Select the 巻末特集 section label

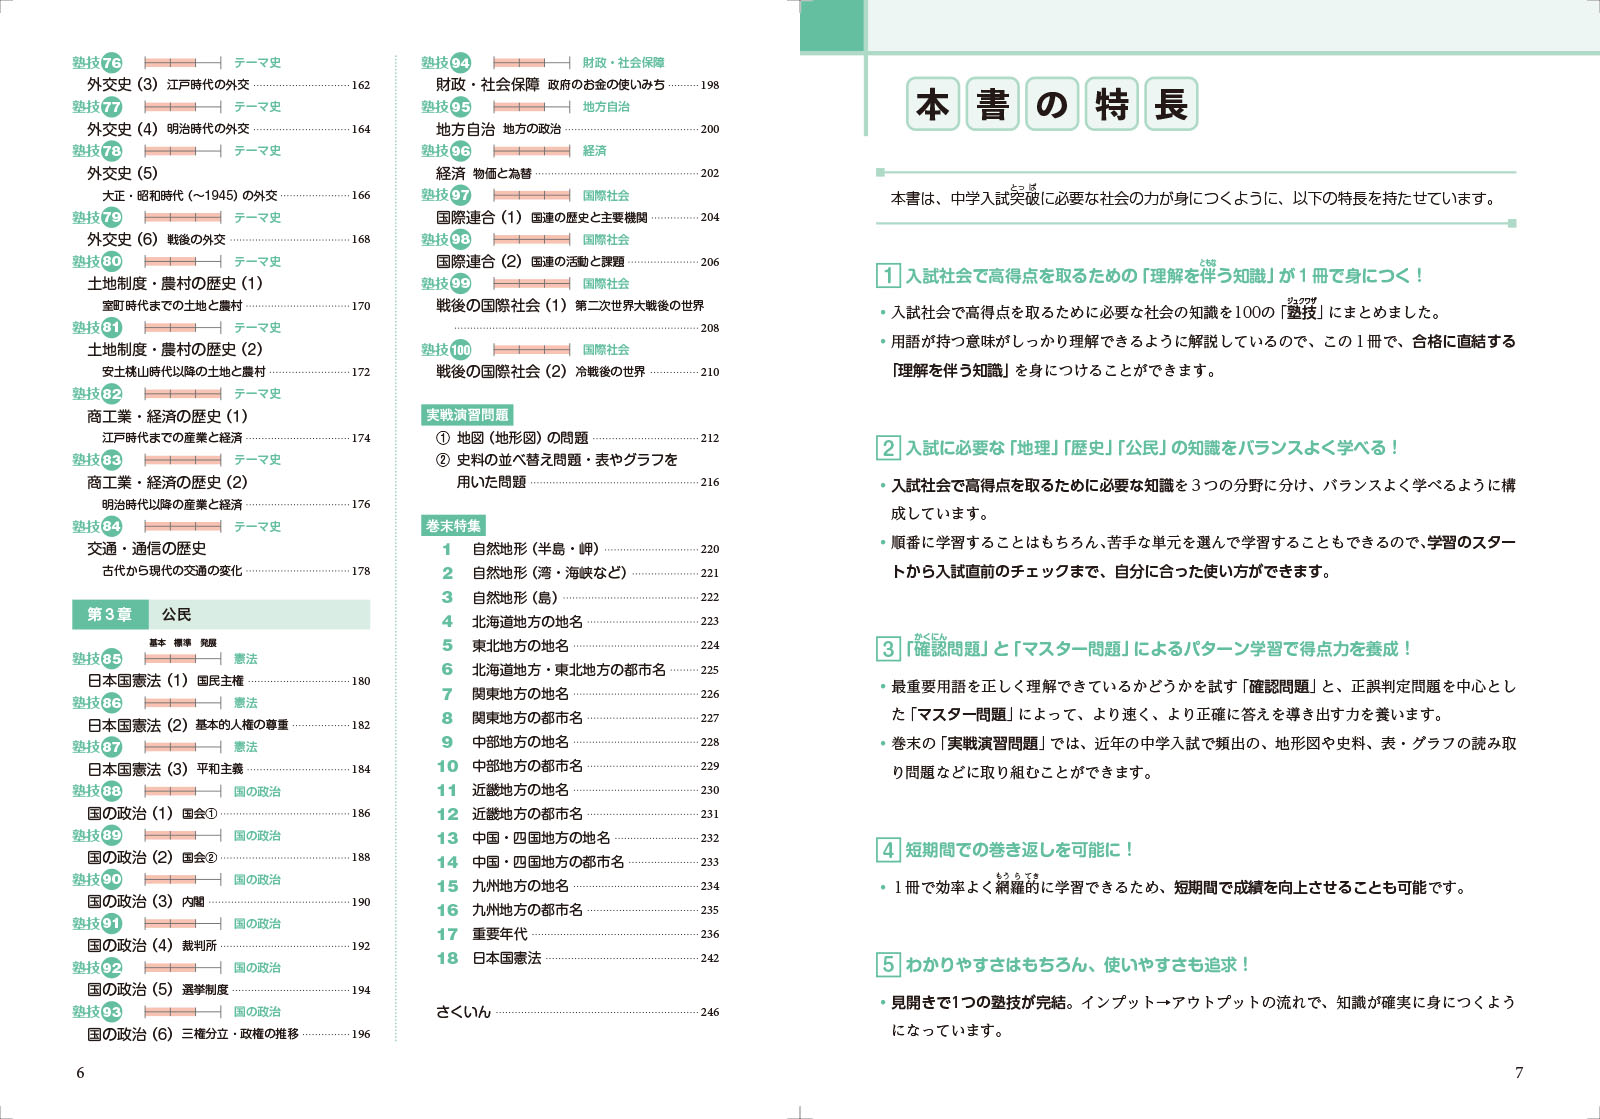(x=453, y=526)
